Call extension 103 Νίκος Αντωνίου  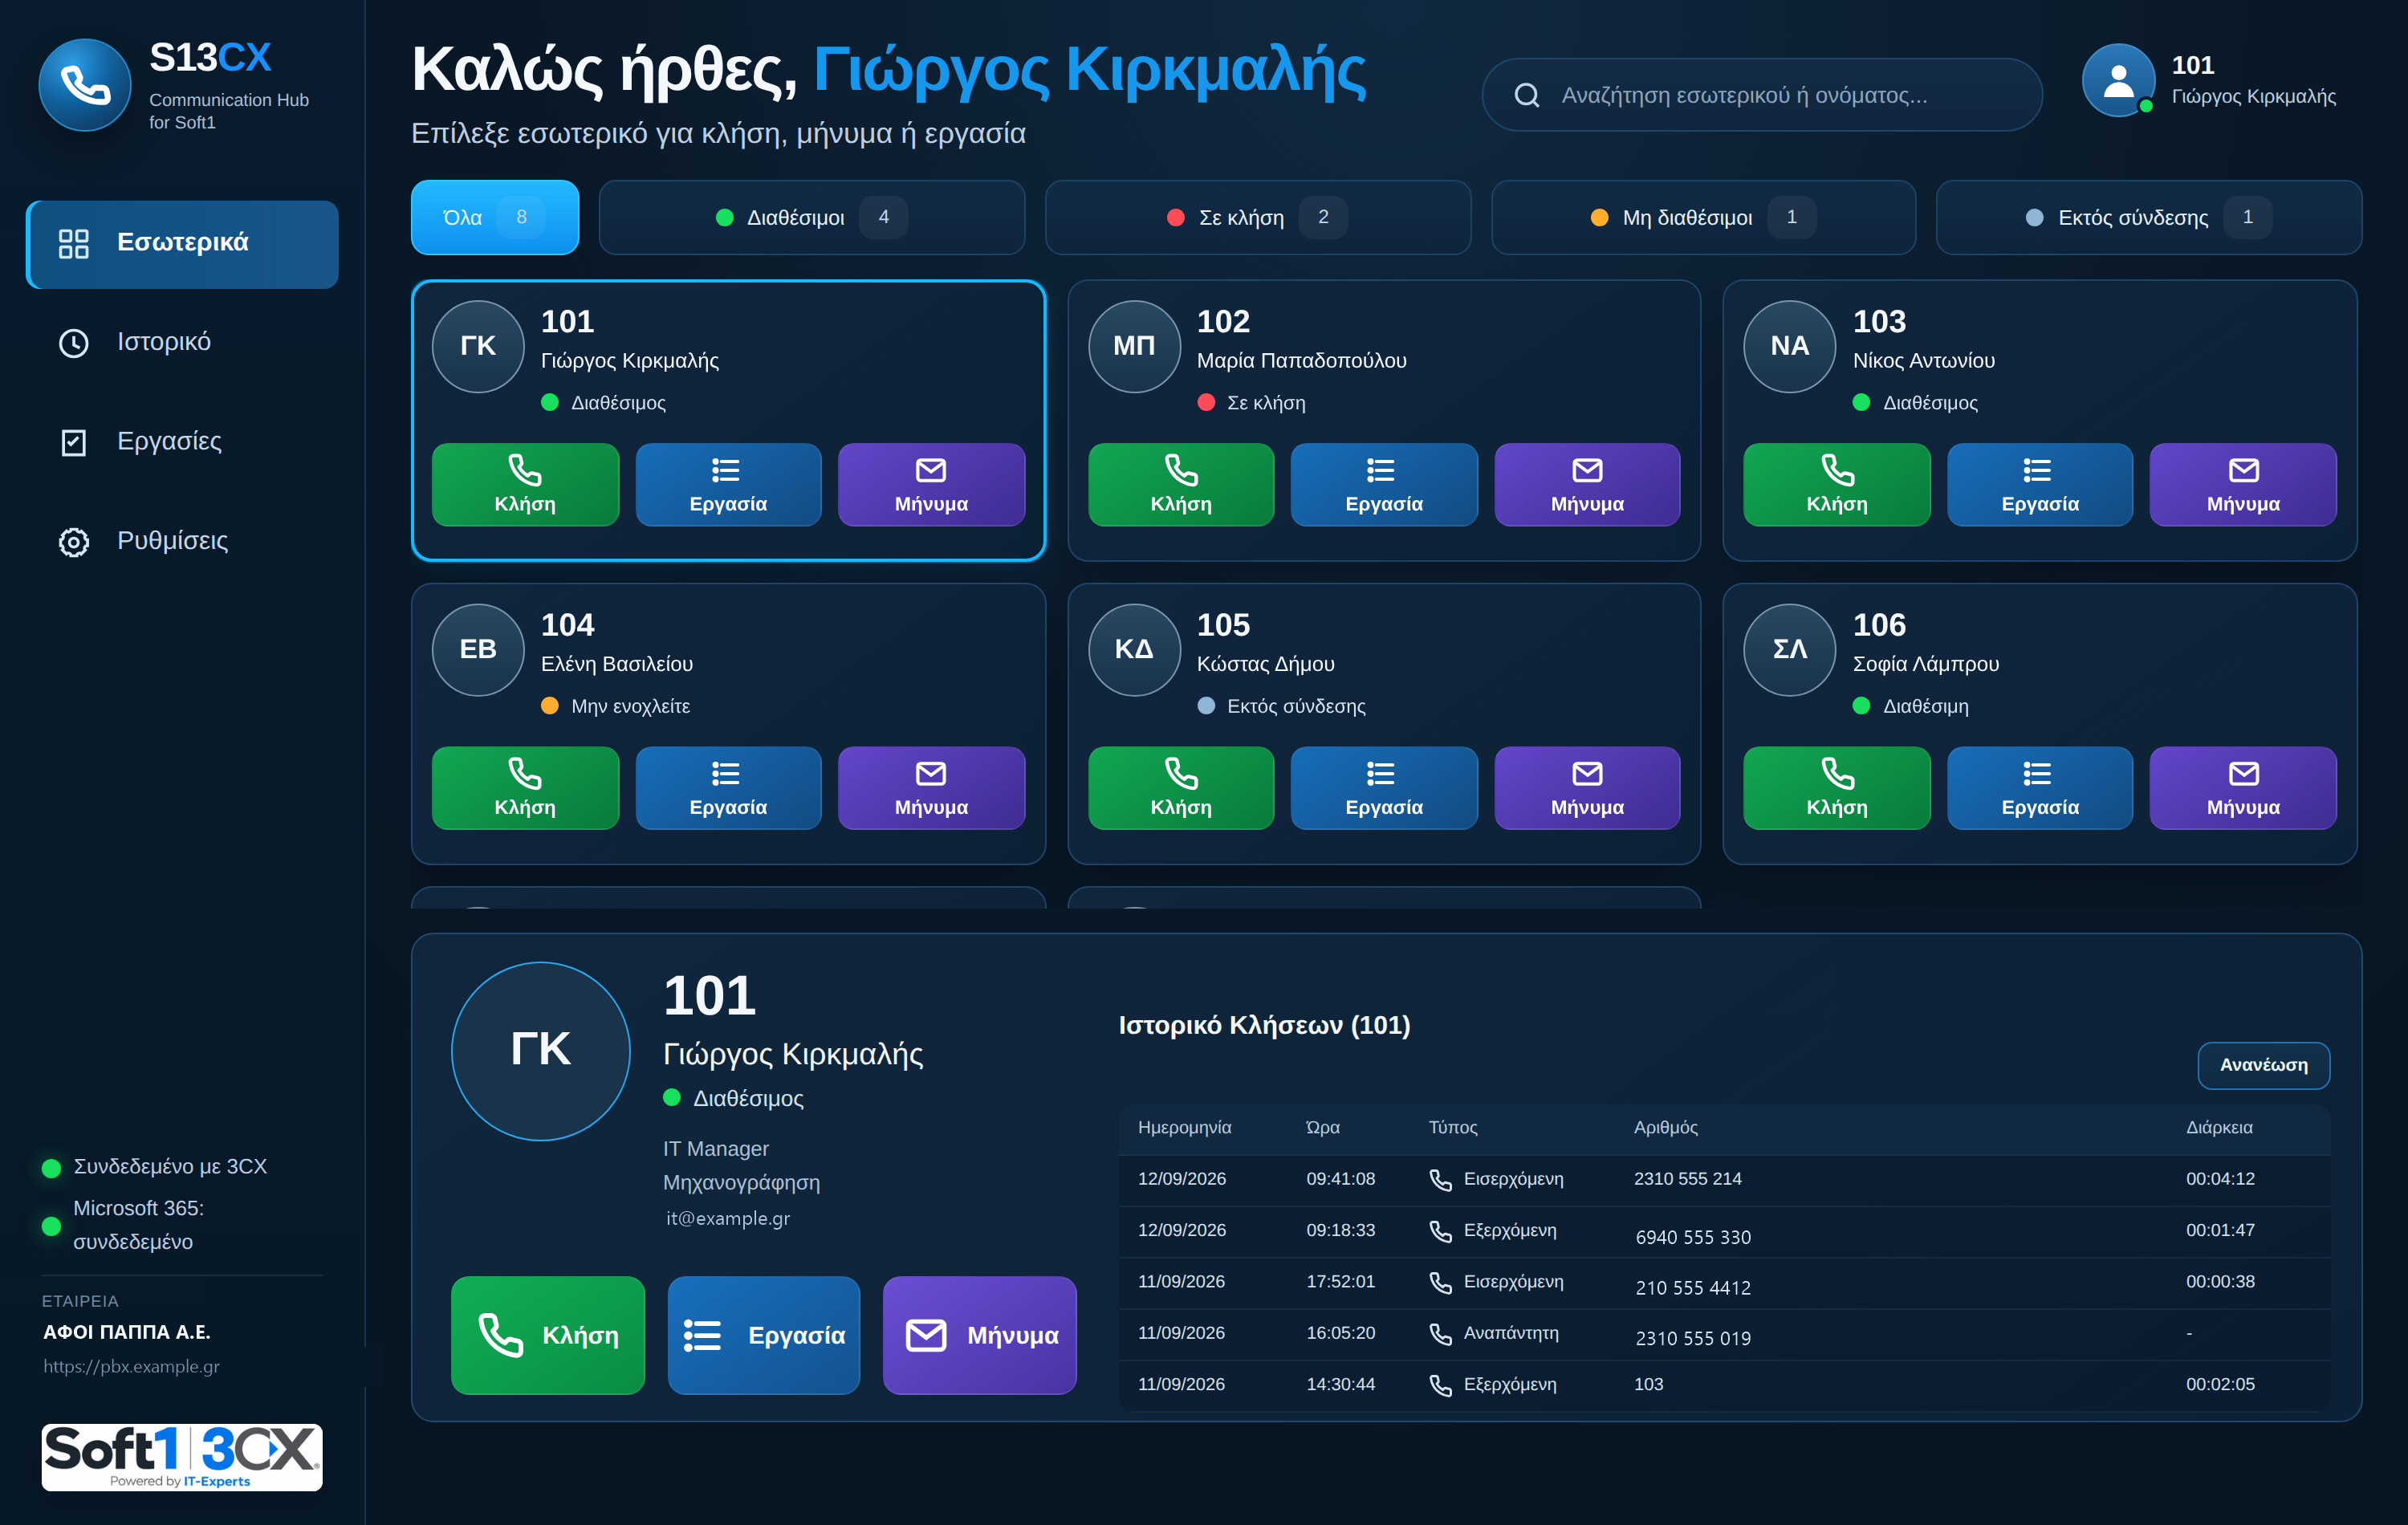click(1837, 484)
